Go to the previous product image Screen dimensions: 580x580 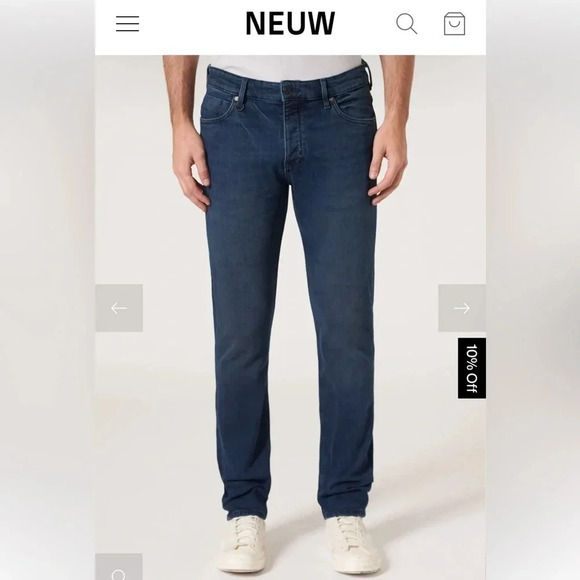point(119,308)
